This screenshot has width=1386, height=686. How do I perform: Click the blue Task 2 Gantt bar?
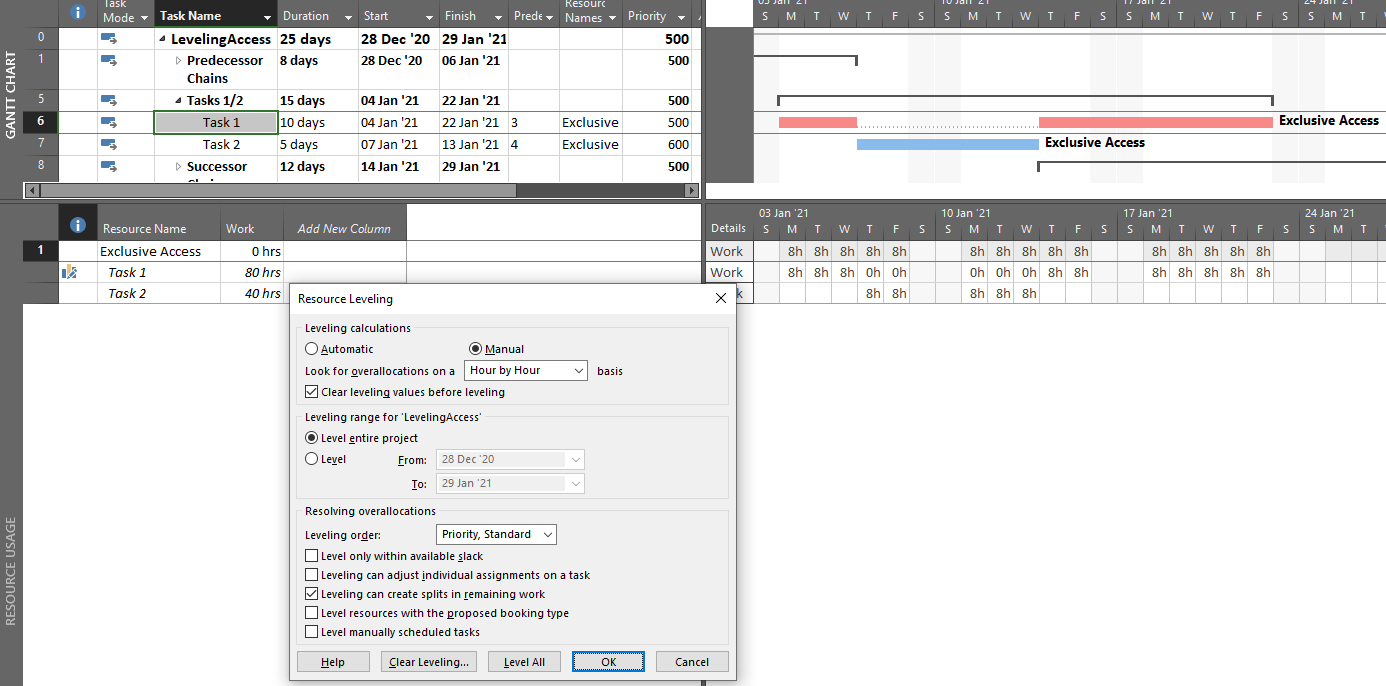click(947, 144)
